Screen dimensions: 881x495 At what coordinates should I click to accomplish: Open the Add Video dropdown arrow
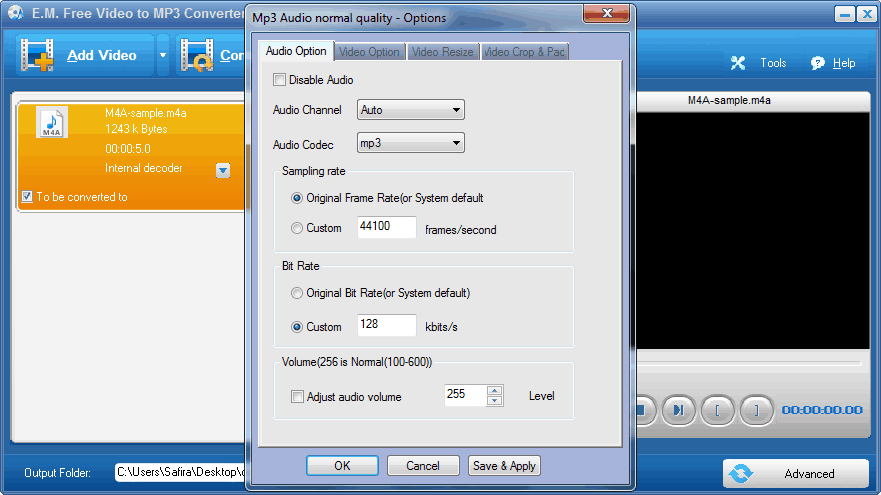(x=163, y=55)
